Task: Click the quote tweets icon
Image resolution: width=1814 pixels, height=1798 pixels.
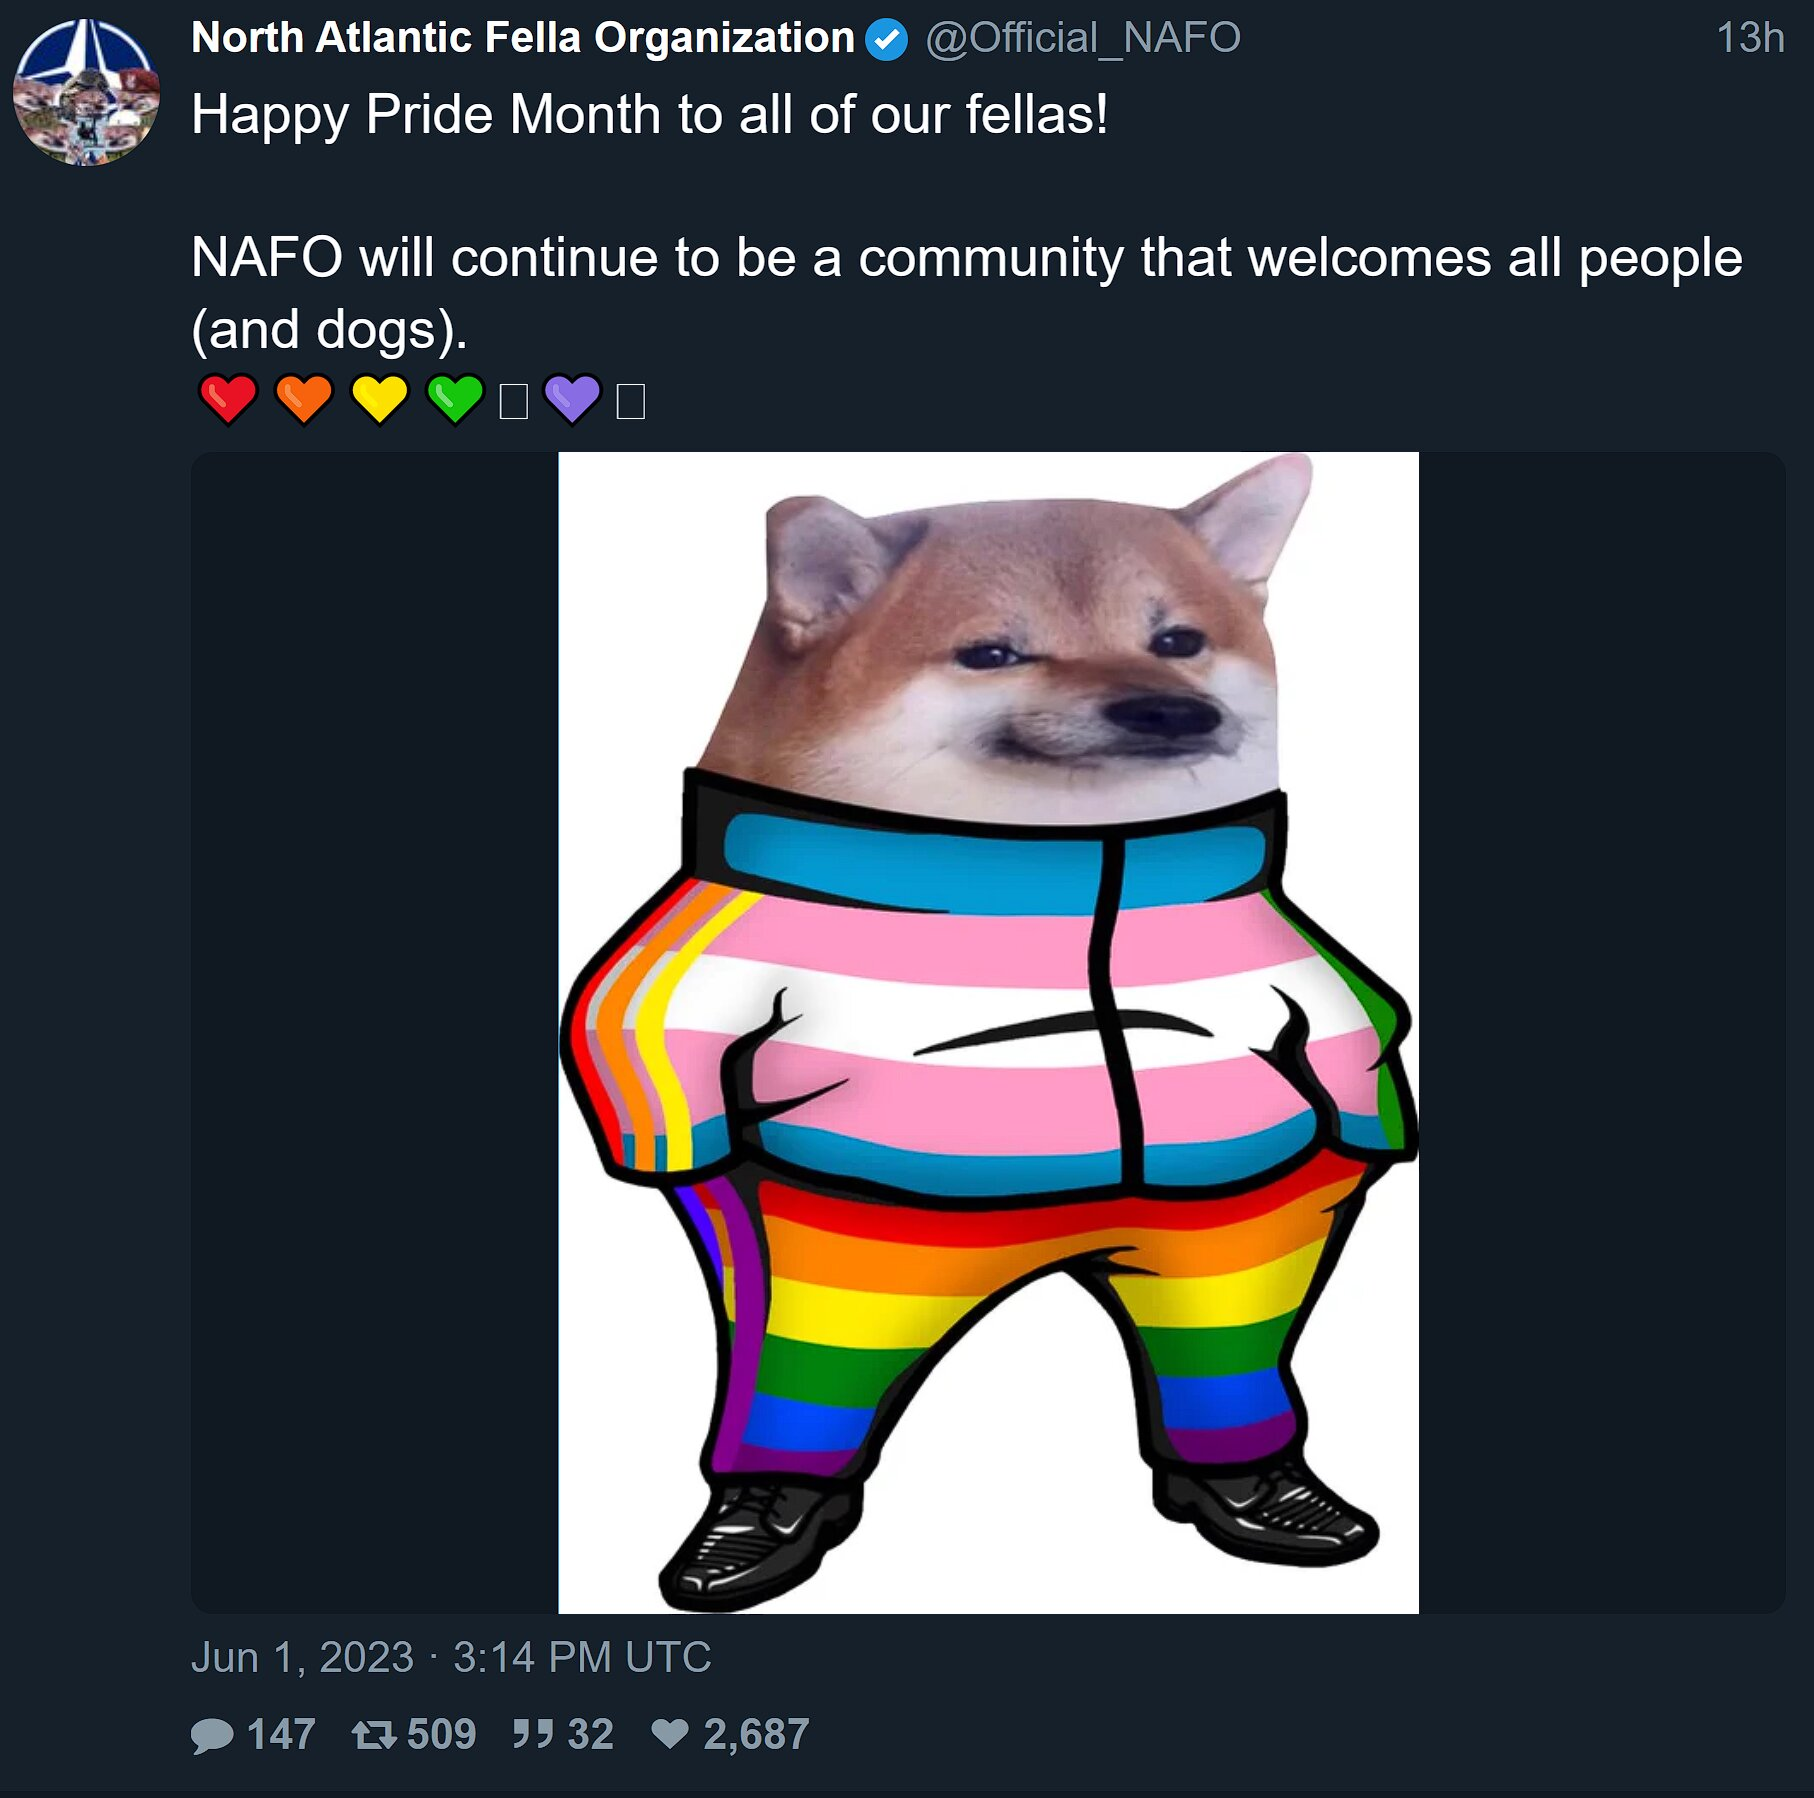Action: [533, 1734]
